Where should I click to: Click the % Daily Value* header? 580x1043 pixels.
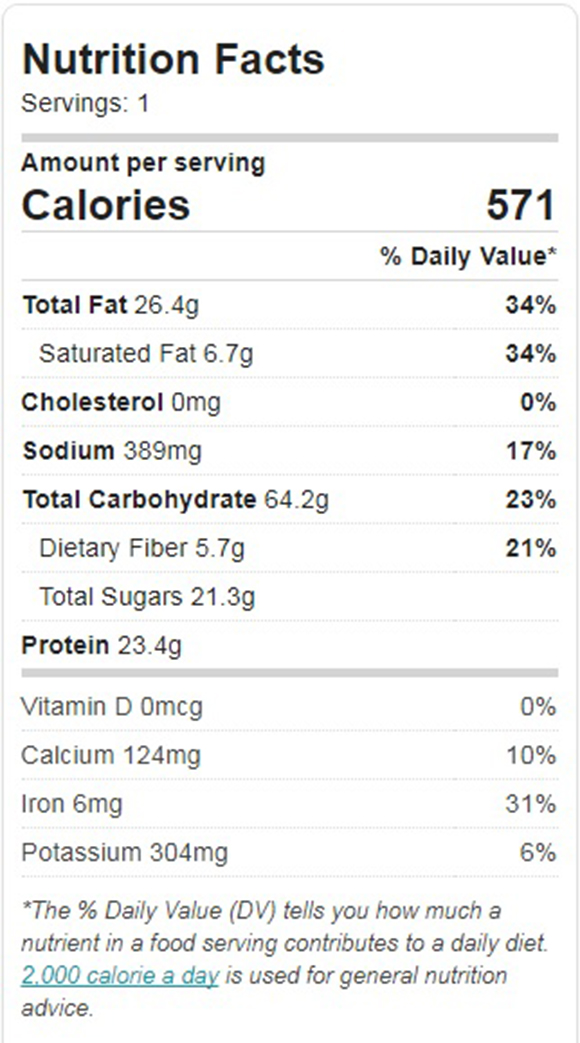point(468,256)
